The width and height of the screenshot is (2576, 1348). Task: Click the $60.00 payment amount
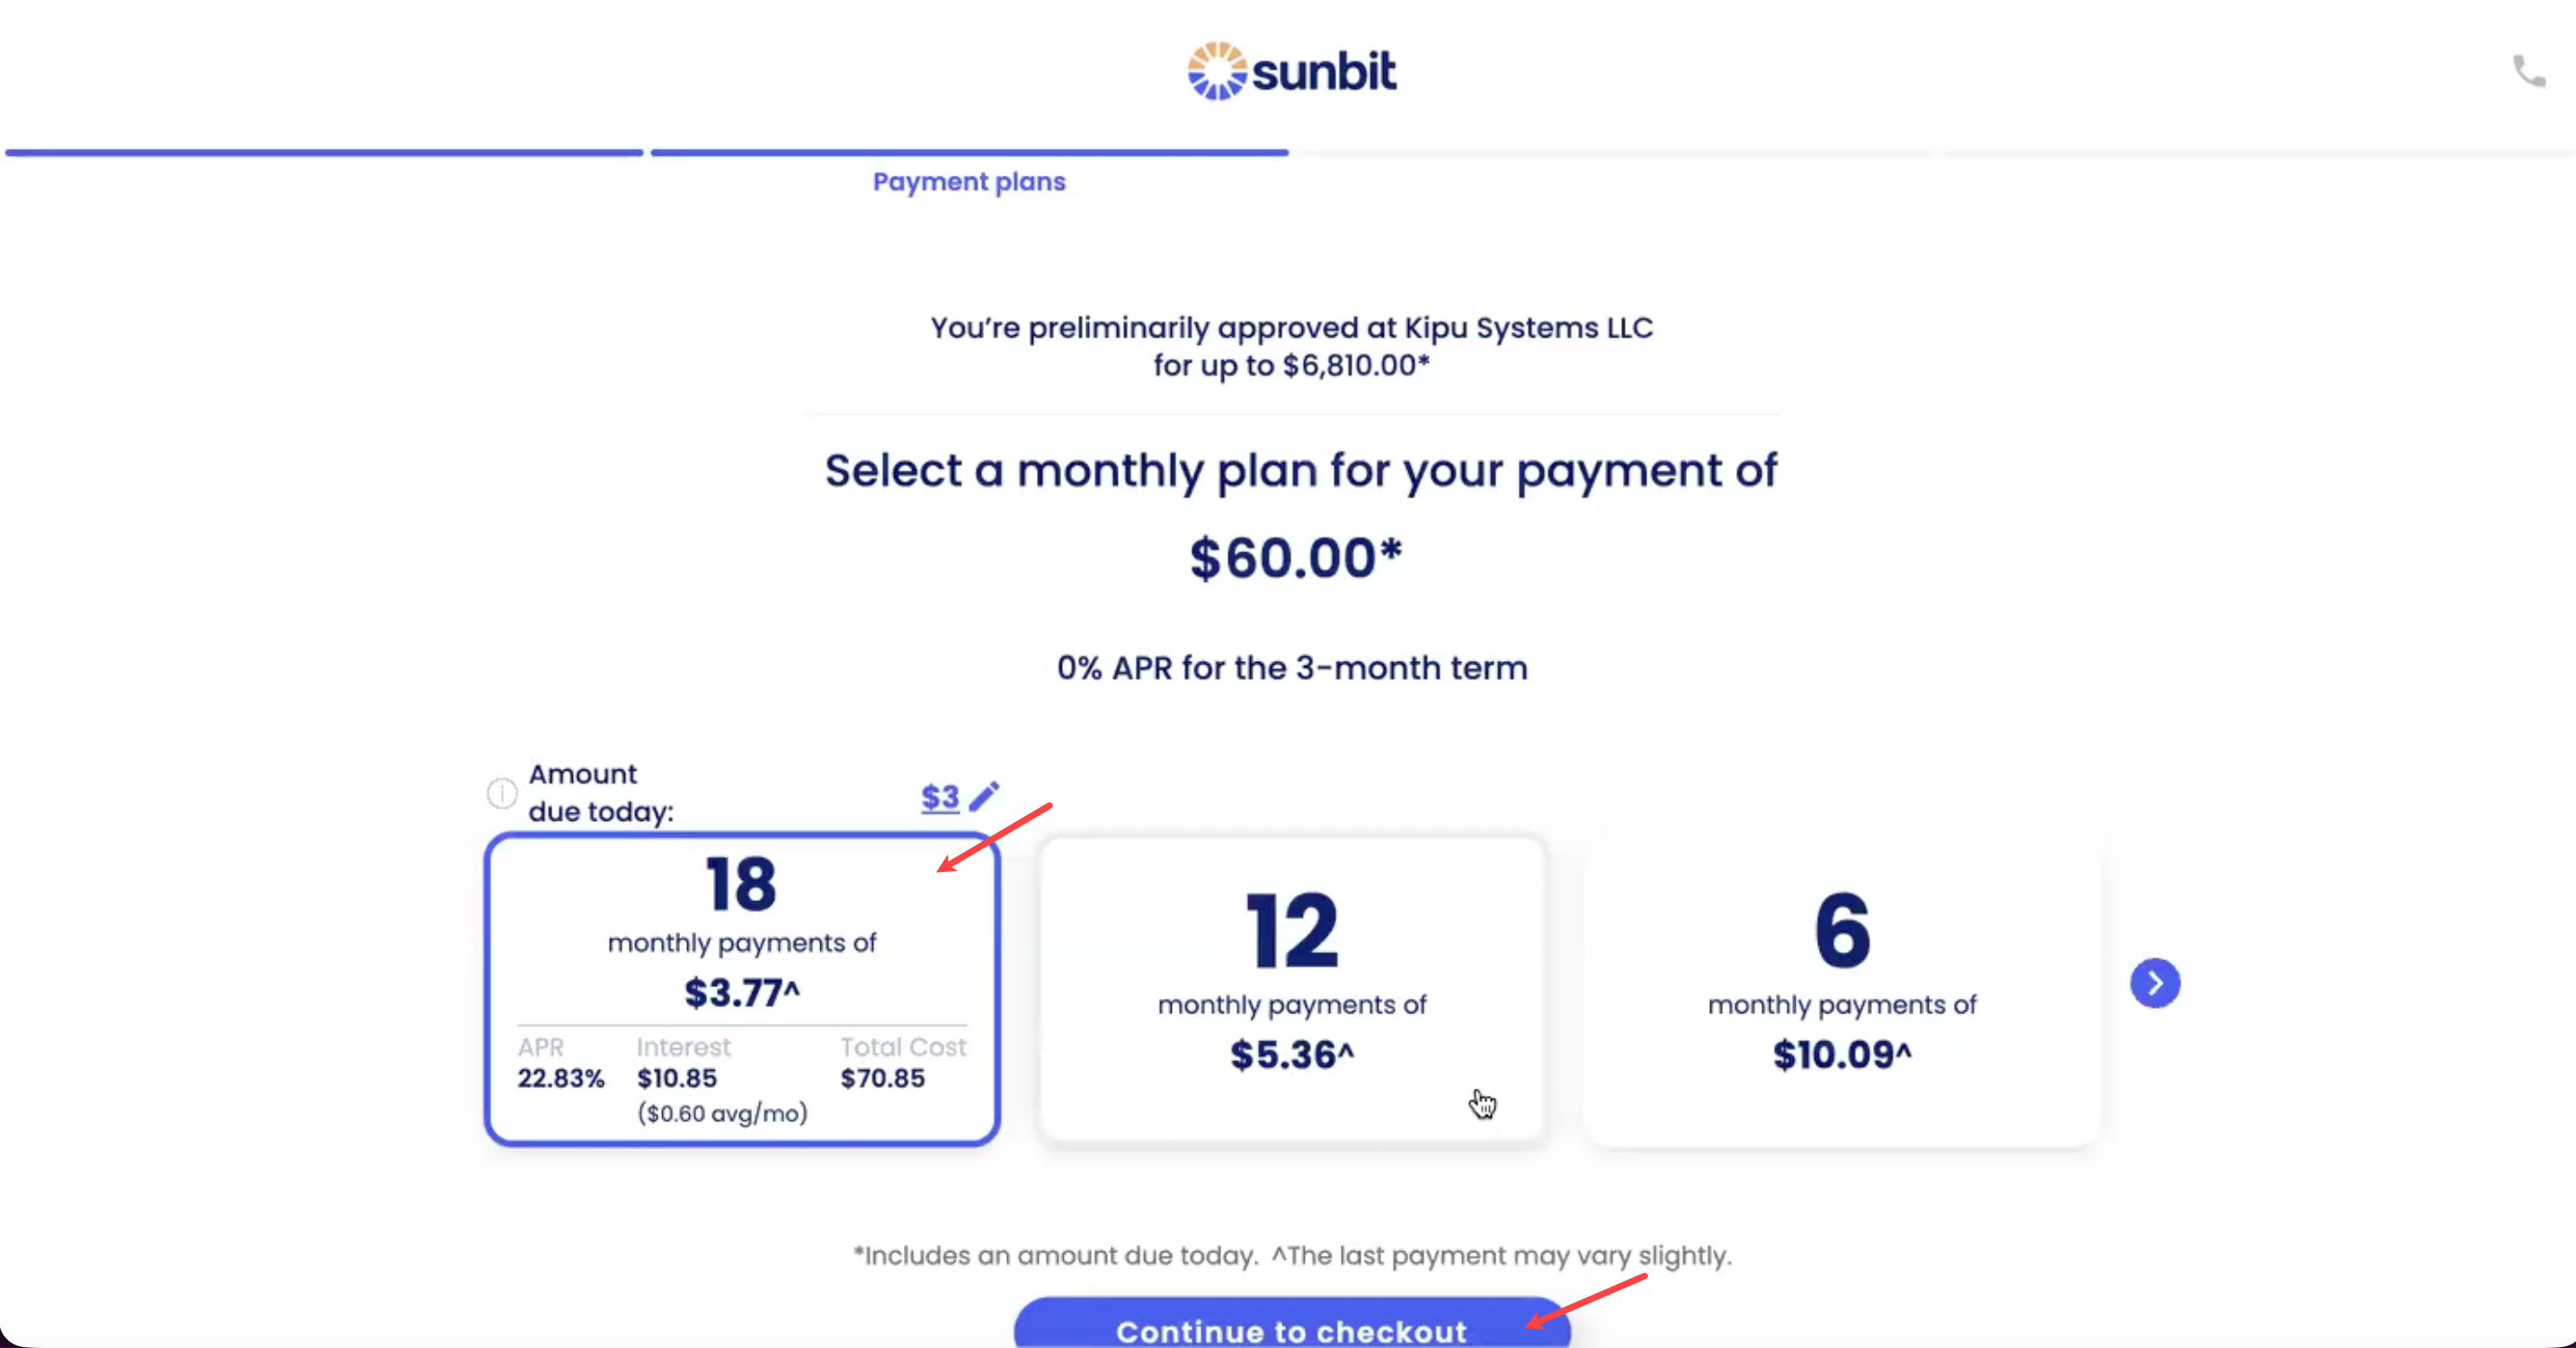pyautogui.click(x=1295, y=558)
